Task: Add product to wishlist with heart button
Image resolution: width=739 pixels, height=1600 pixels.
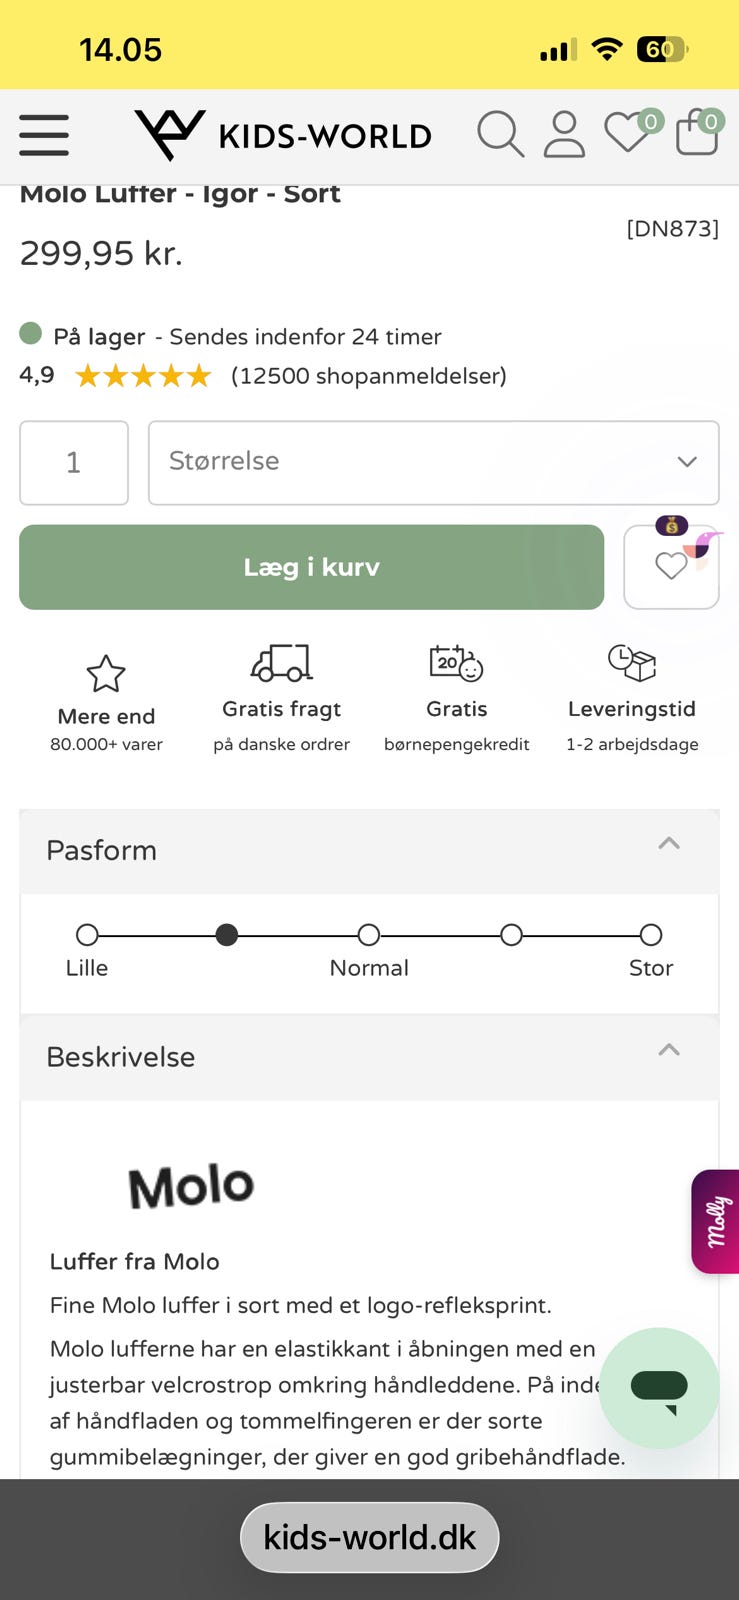Action: coord(671,566)
